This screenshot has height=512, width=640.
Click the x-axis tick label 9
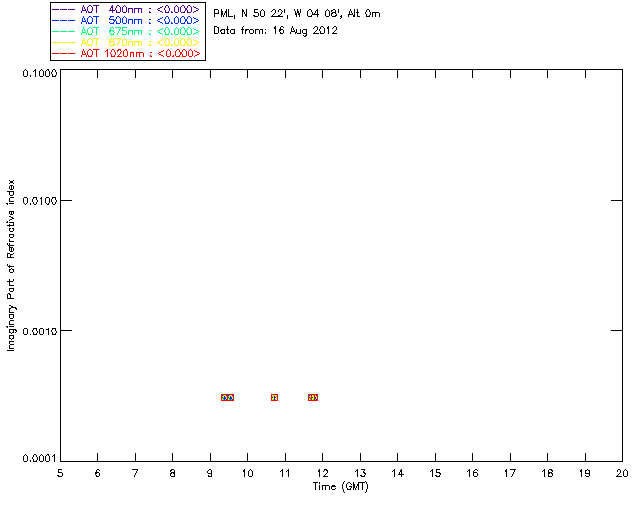click(210, 473)
